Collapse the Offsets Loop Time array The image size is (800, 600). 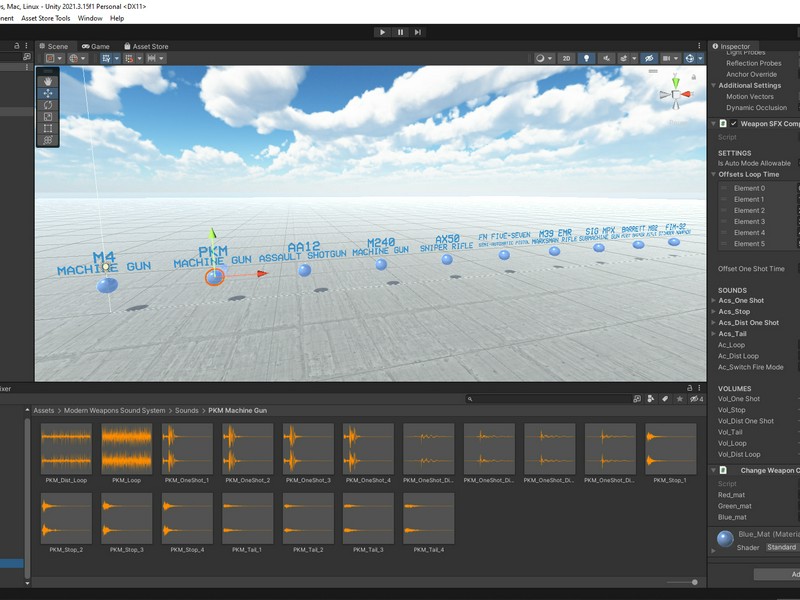tap(714, 174)
